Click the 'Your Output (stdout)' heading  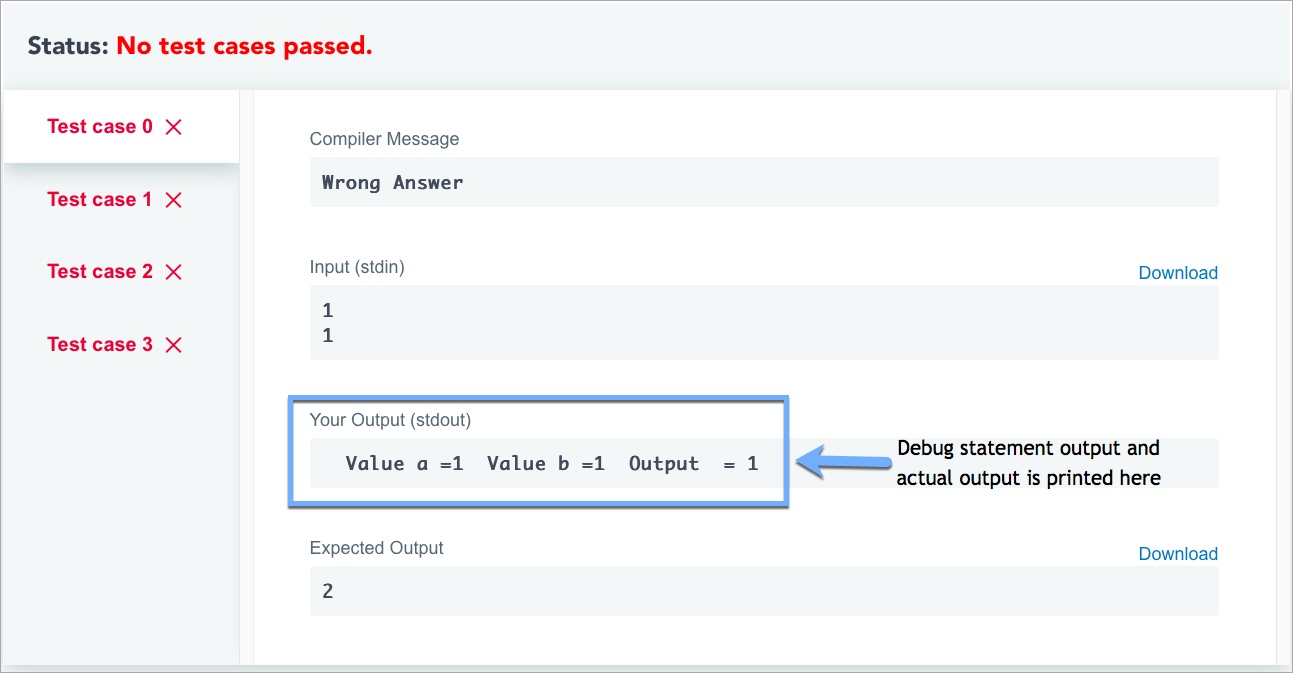click(390, 420)
